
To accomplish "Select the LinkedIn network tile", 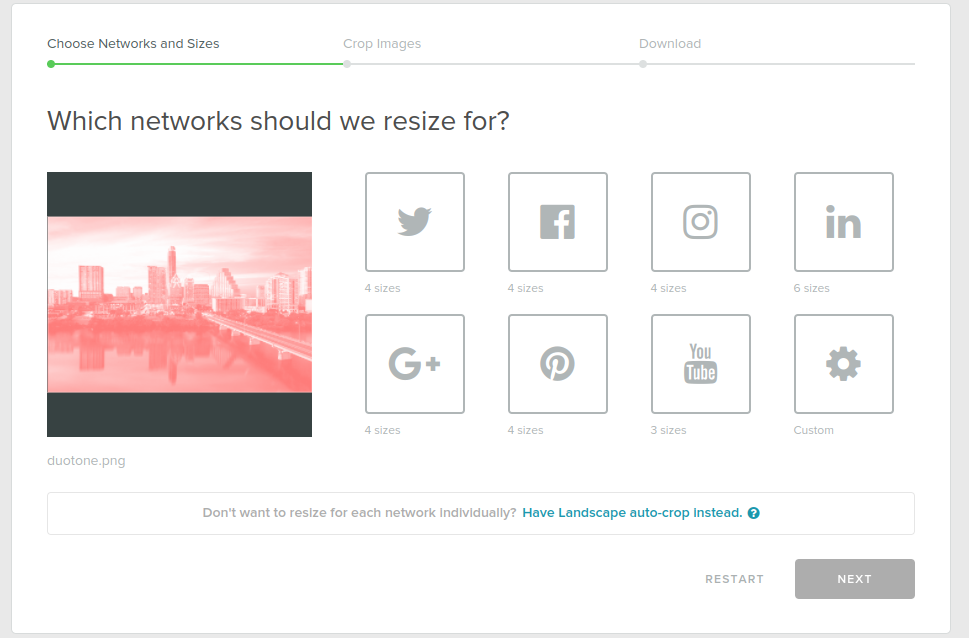I will (x=843, y=222).
